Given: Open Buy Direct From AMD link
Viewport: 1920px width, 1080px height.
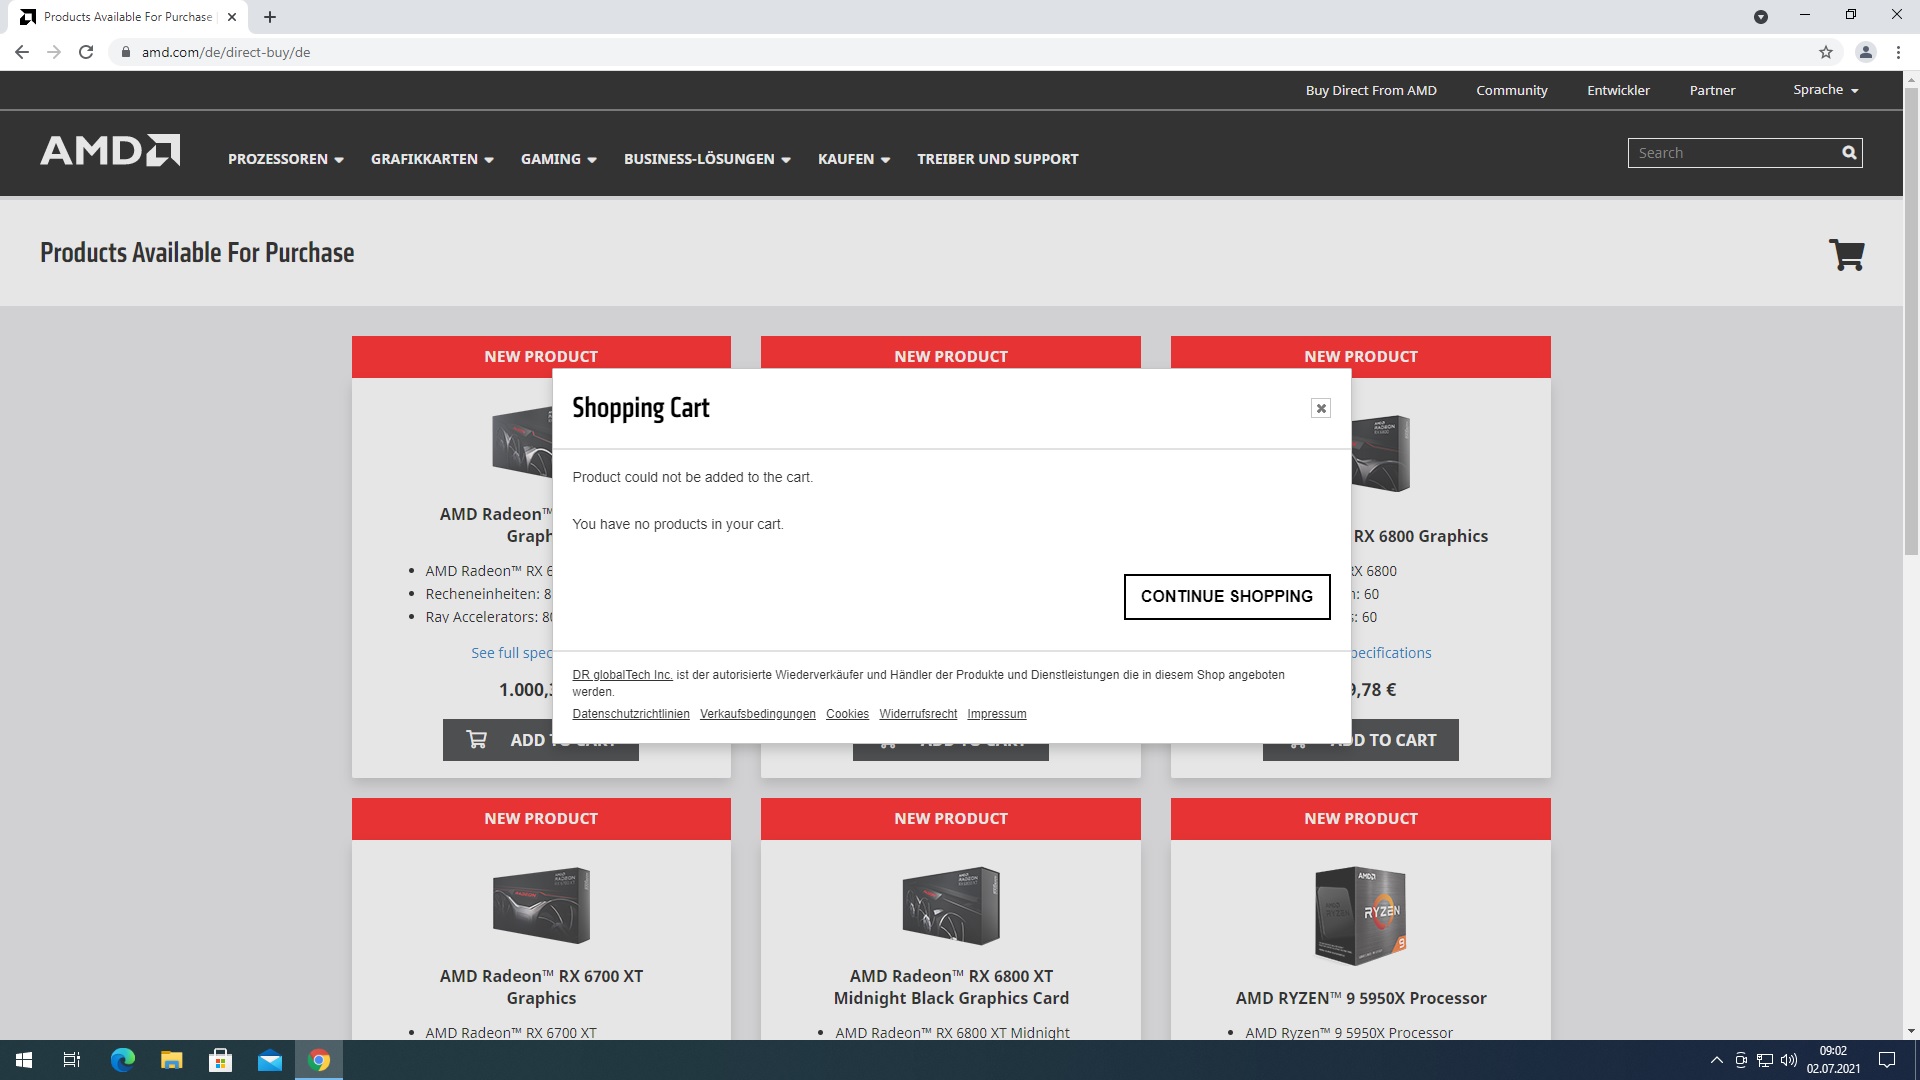Looking at the screenshot, I should point(1370,90).
